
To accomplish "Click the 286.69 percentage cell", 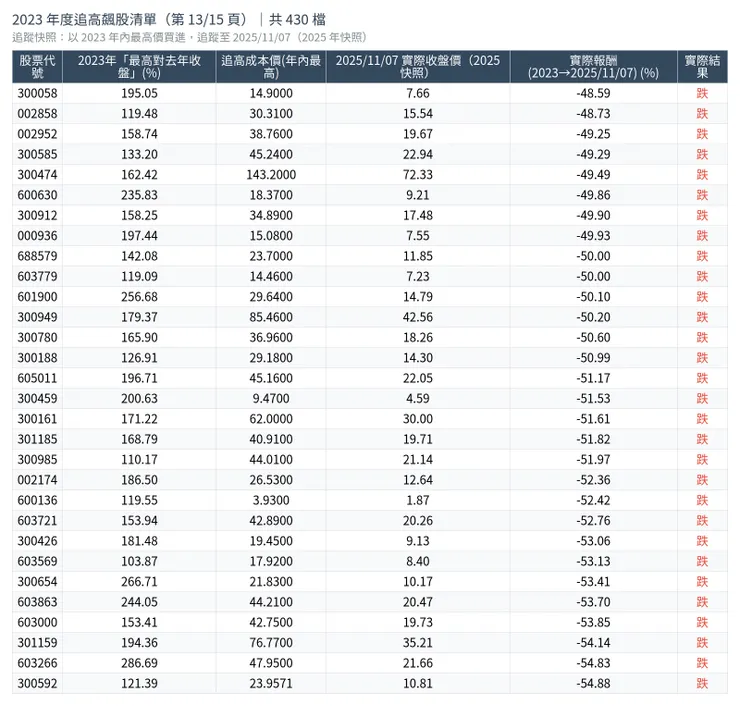I will tap(139, 663).
